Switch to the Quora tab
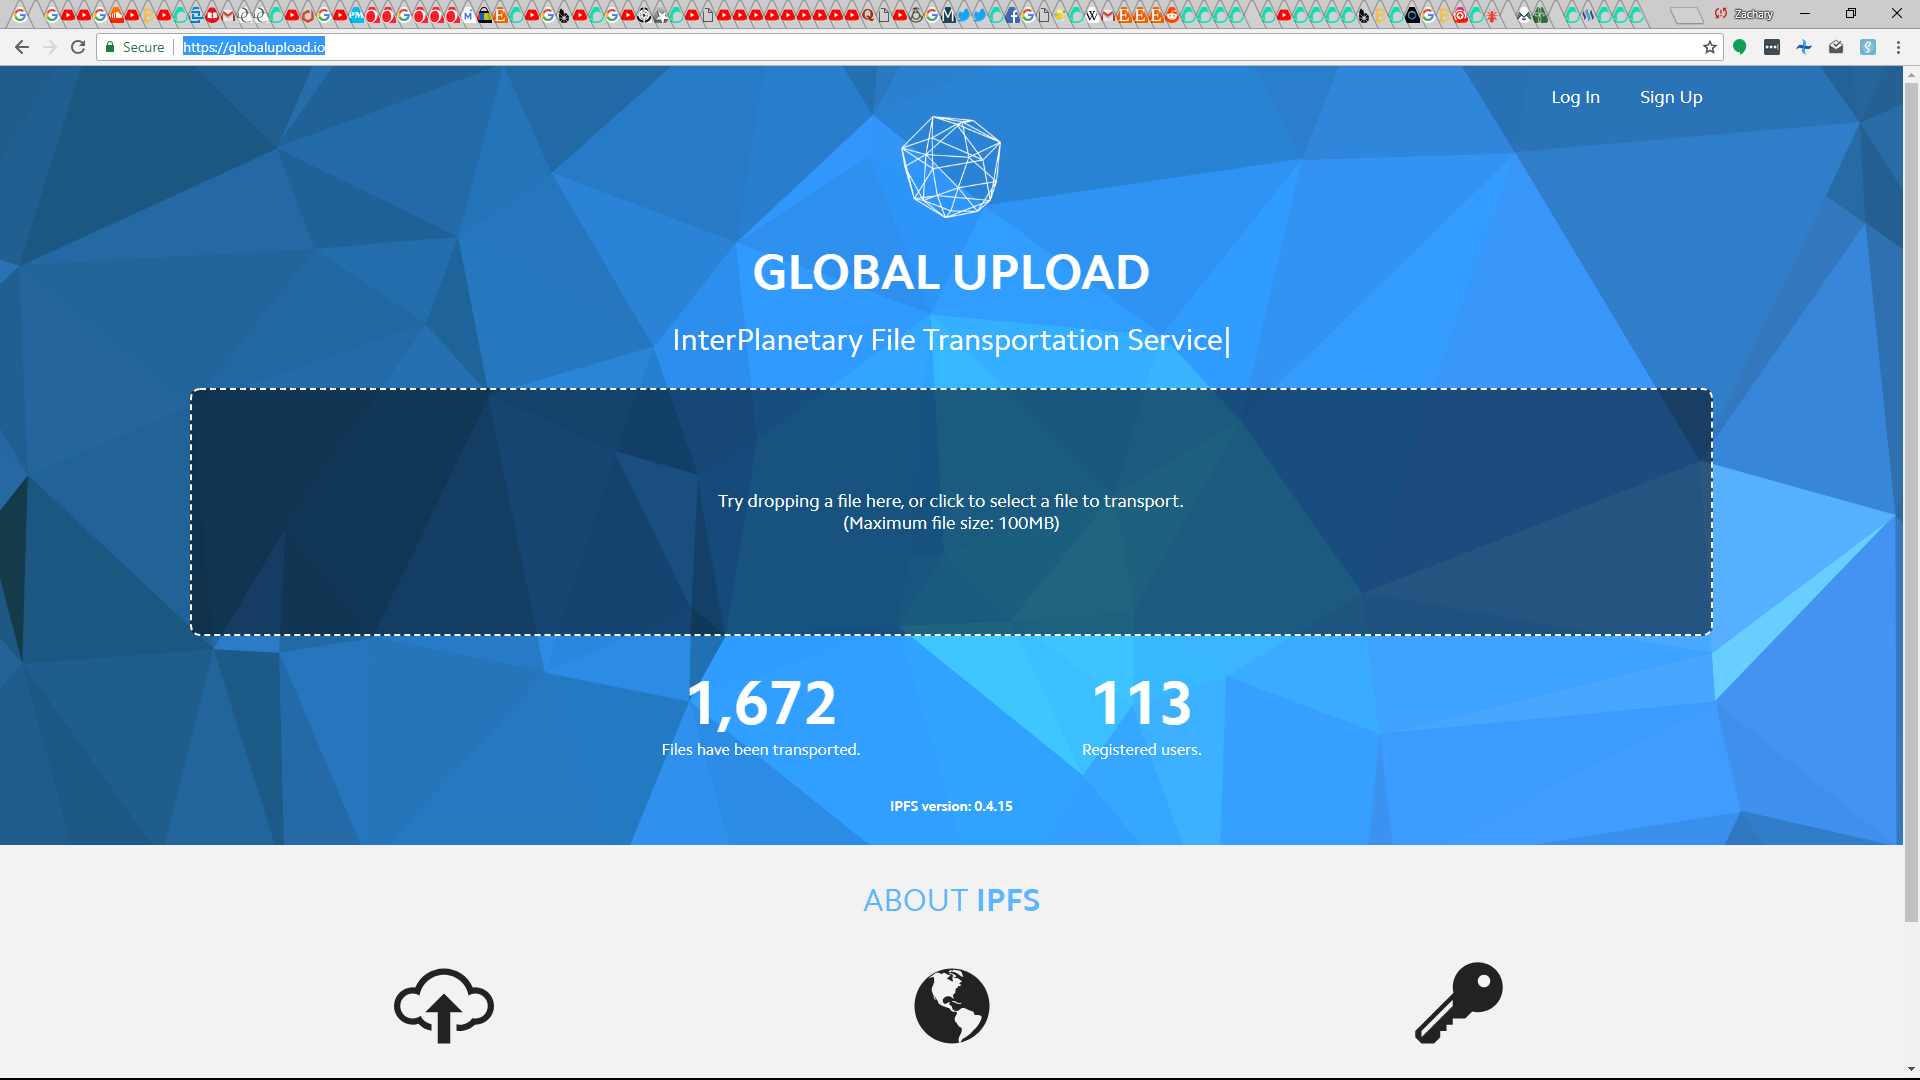The height and width of the screenshot is (1080, 1920). click(x=868, y=15)
